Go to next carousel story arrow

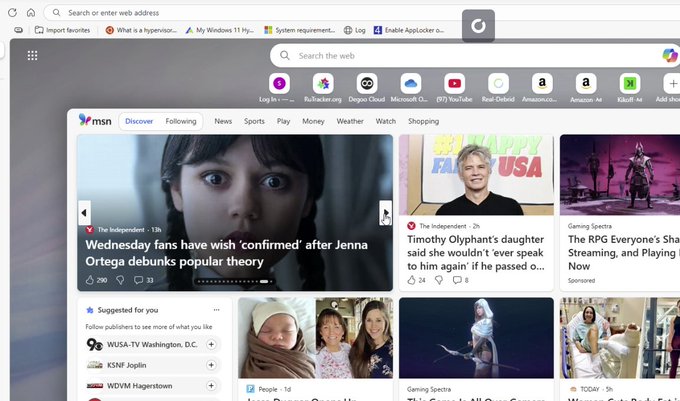click(386, 213)
